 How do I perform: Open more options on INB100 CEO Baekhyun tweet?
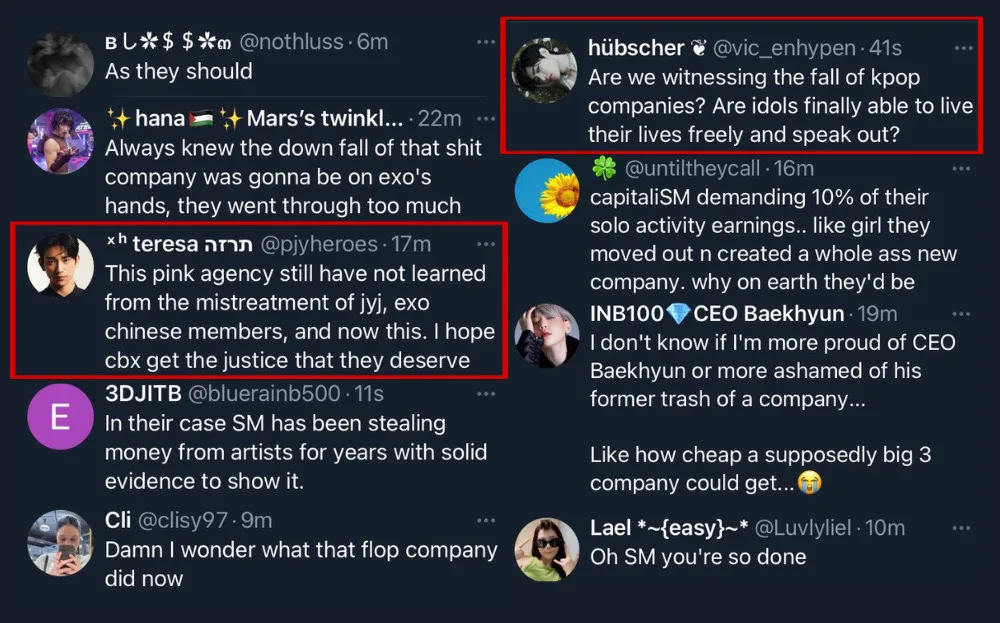963,314
